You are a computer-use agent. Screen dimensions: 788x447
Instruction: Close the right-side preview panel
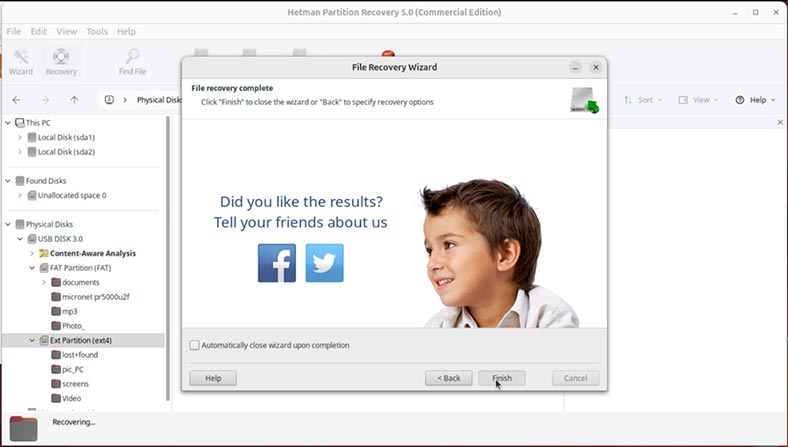[780, 122]
